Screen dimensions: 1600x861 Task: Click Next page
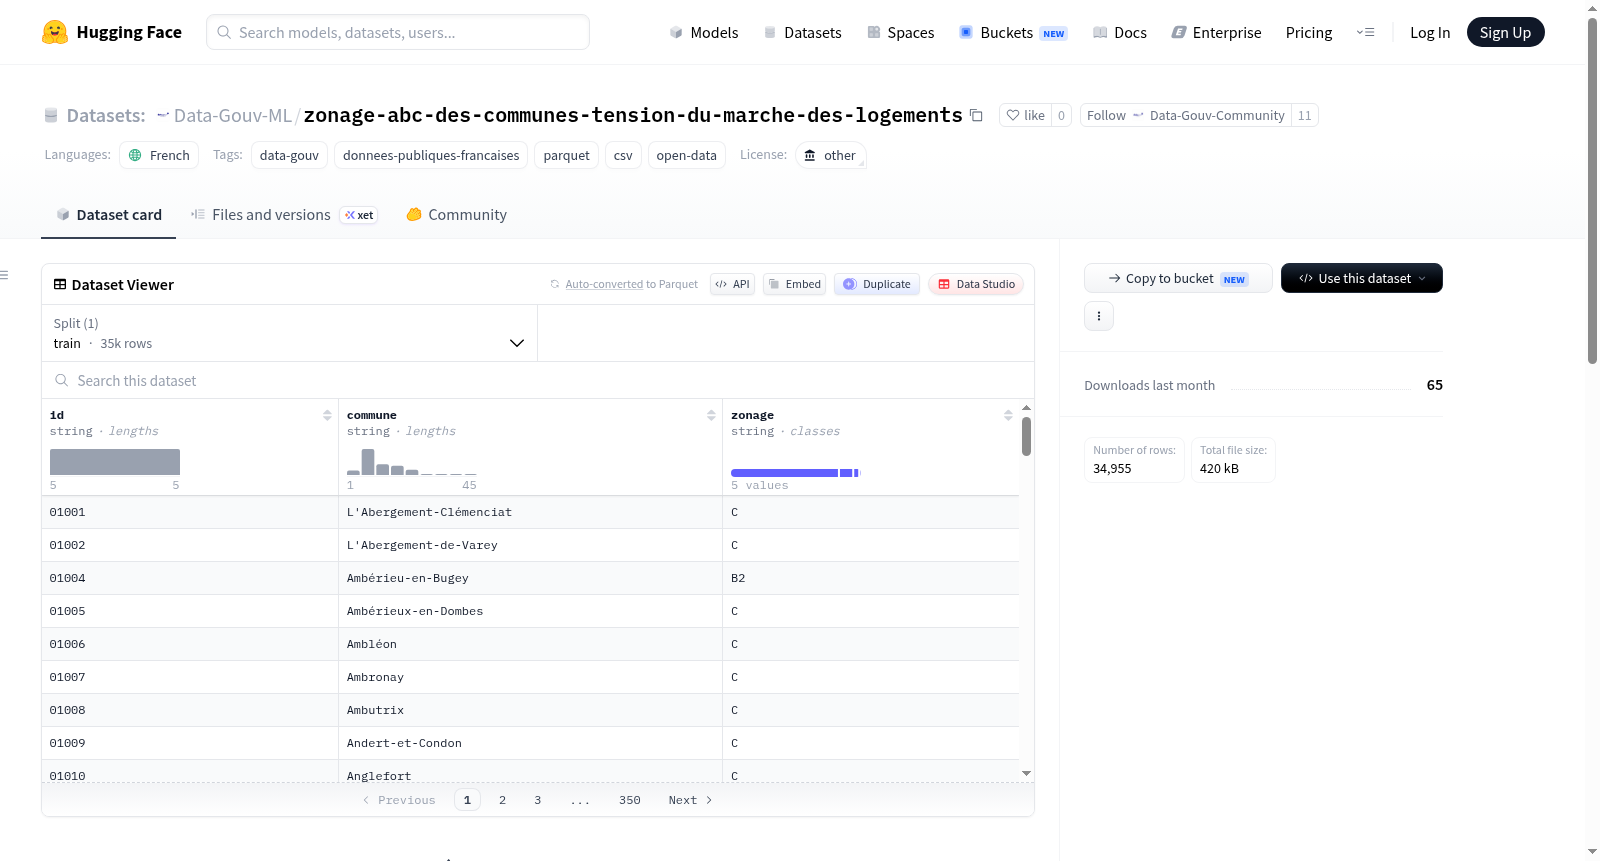(690, 800)
